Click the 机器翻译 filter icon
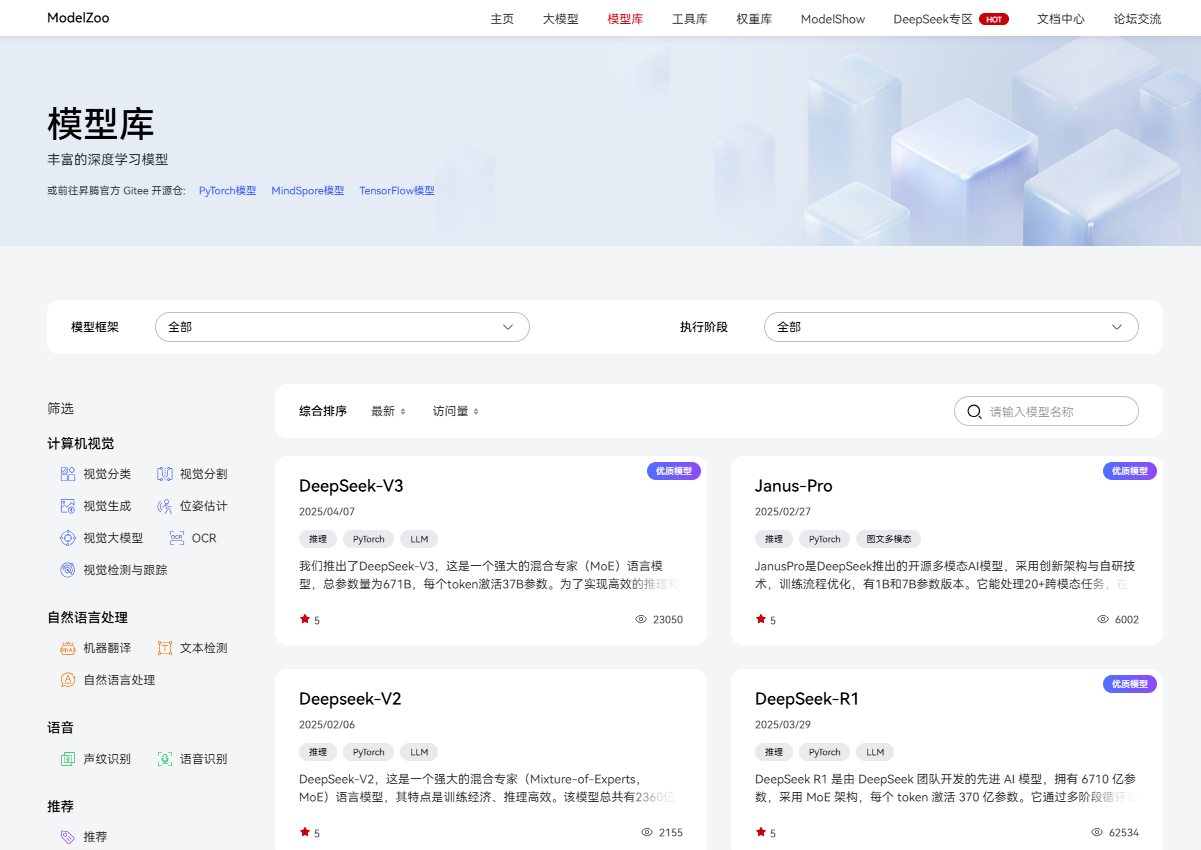This screenshot has height=850, width=1201. (68, 648)
